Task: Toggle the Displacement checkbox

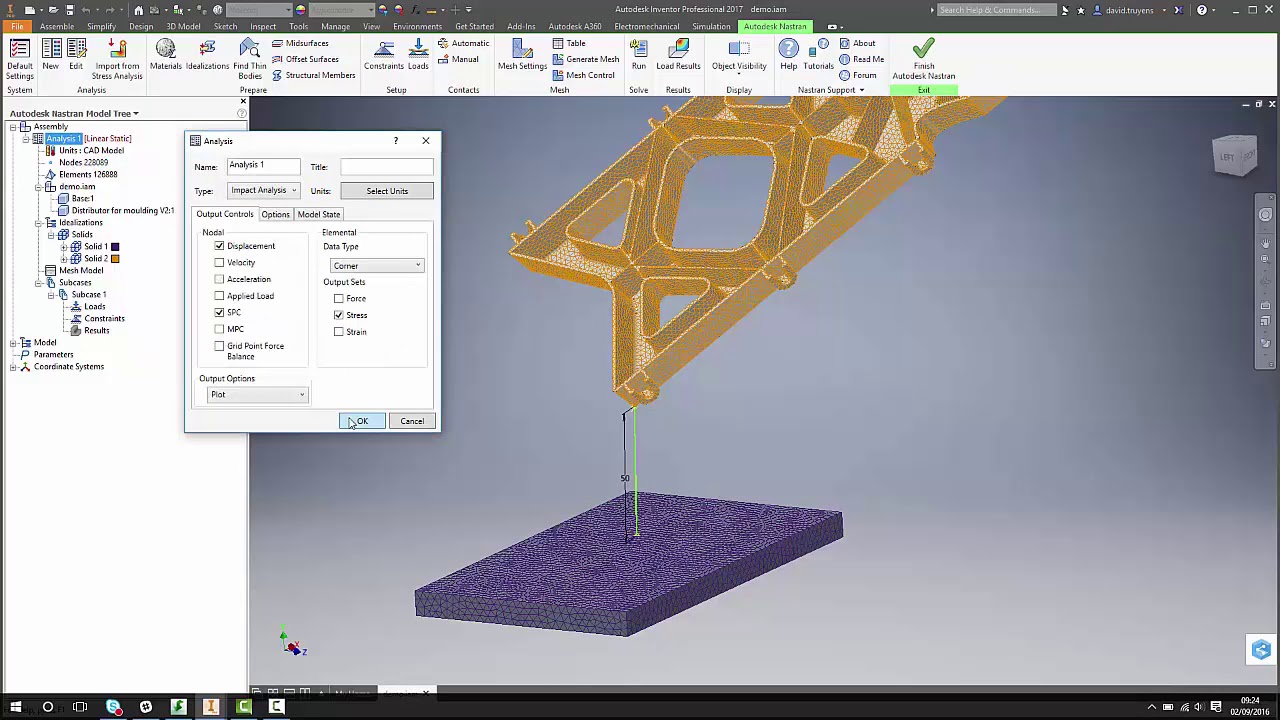Action: [x=219, y=246]
